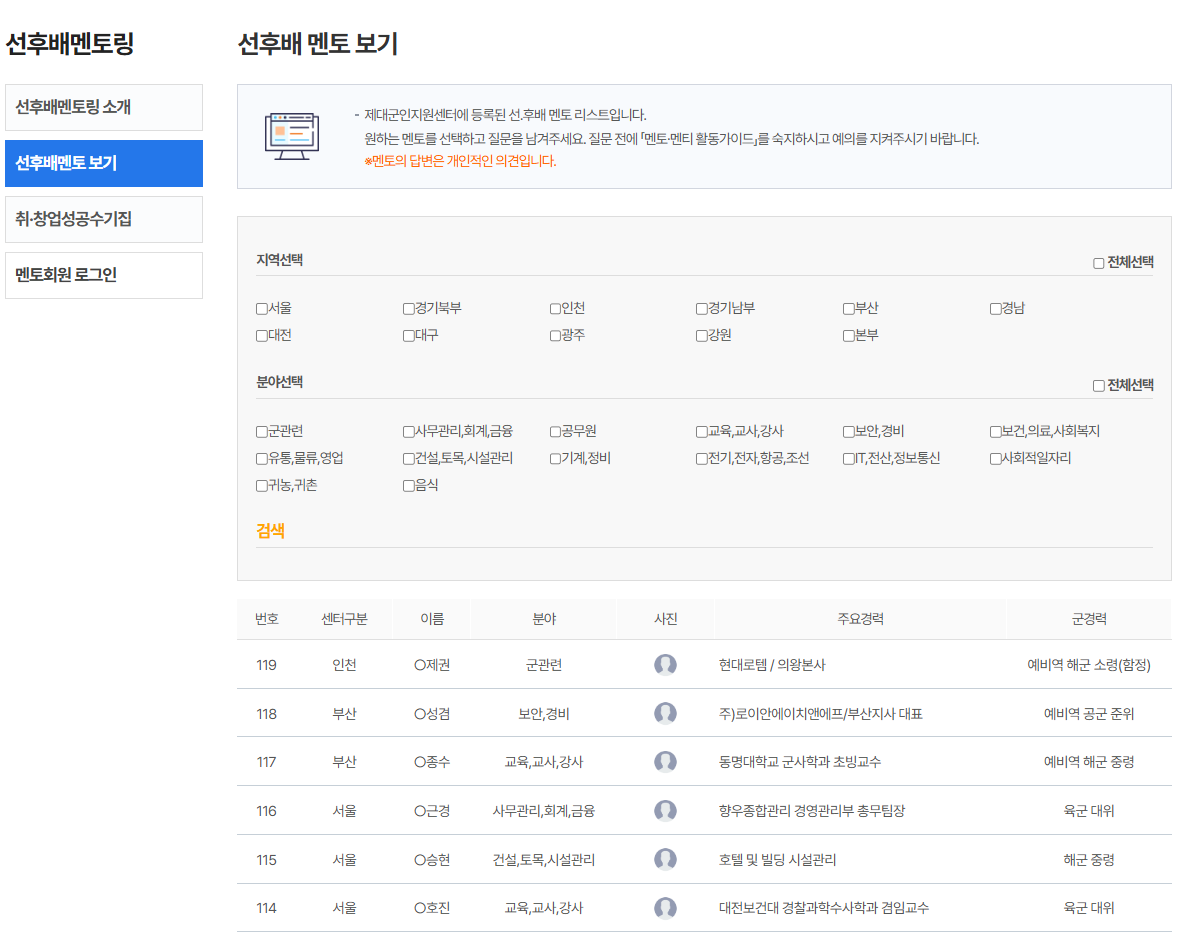Click career text 현대로템 / 의왕본사
Image resolution: width=1188 pixels, height=932 pixels.
[772, 665]
